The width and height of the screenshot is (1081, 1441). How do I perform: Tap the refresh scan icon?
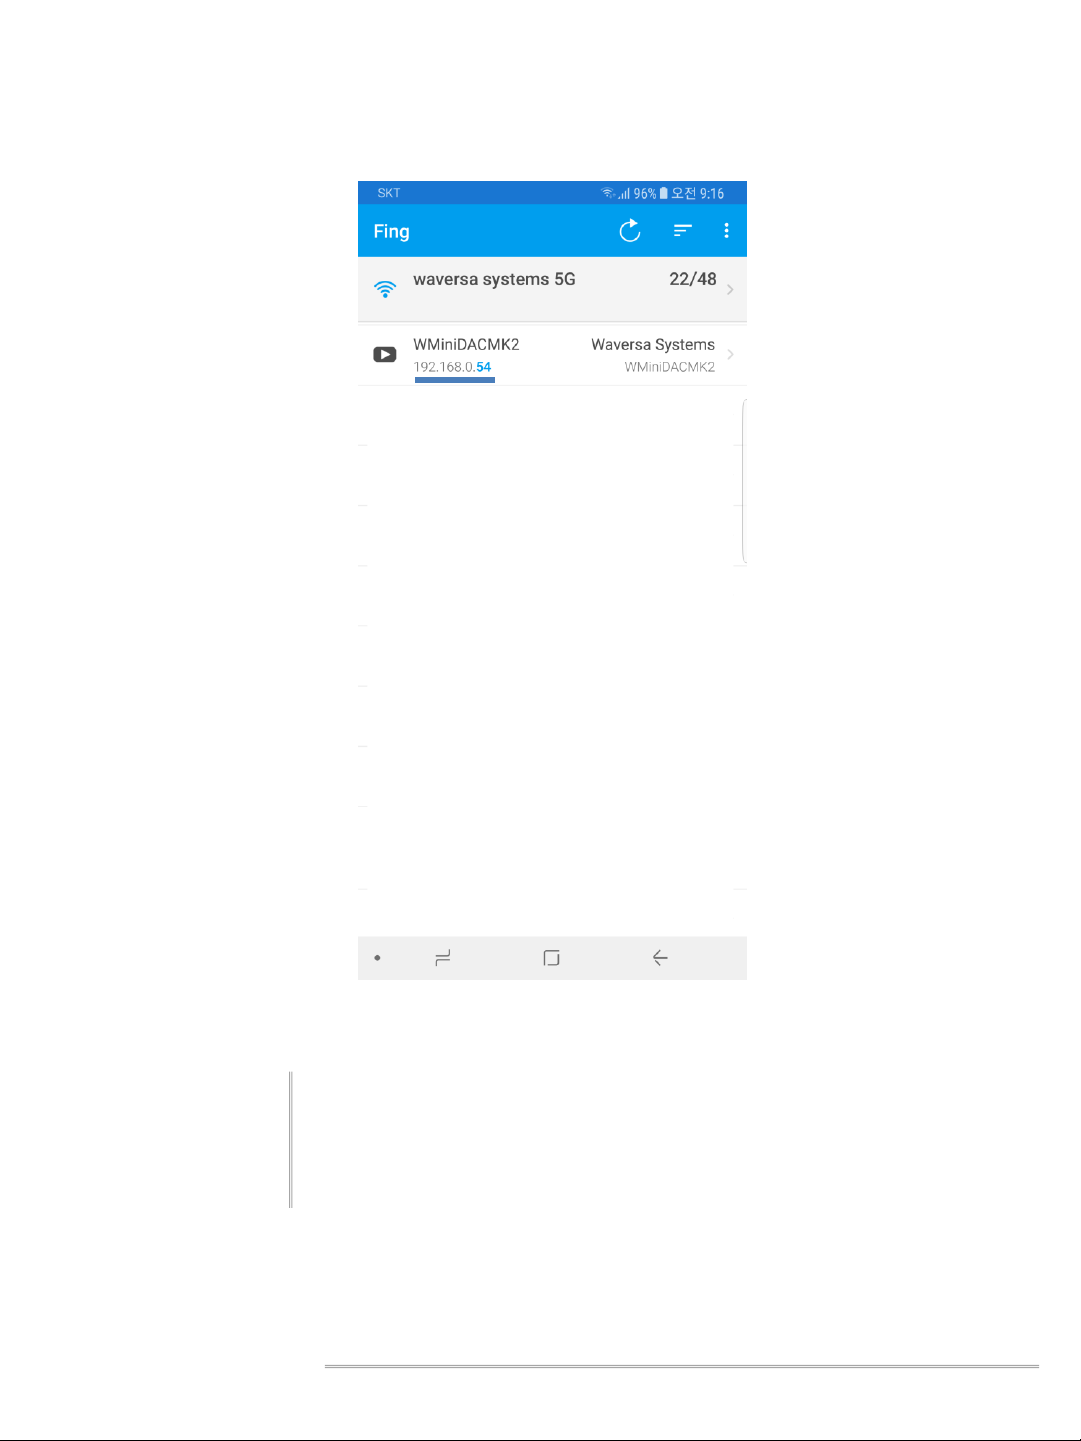coord(630,231)
